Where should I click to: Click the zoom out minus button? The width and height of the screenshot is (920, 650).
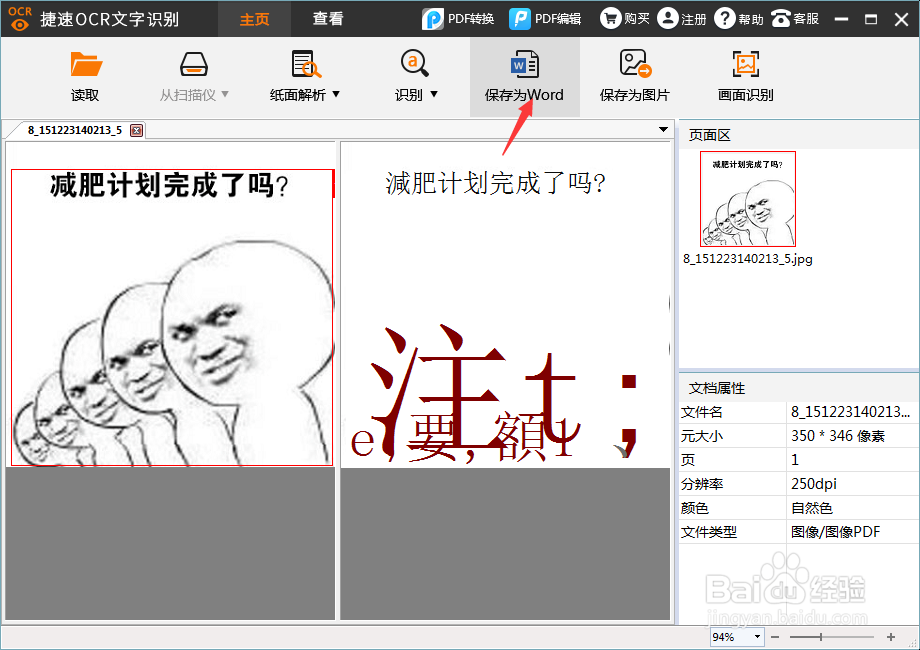coord(775,637)
